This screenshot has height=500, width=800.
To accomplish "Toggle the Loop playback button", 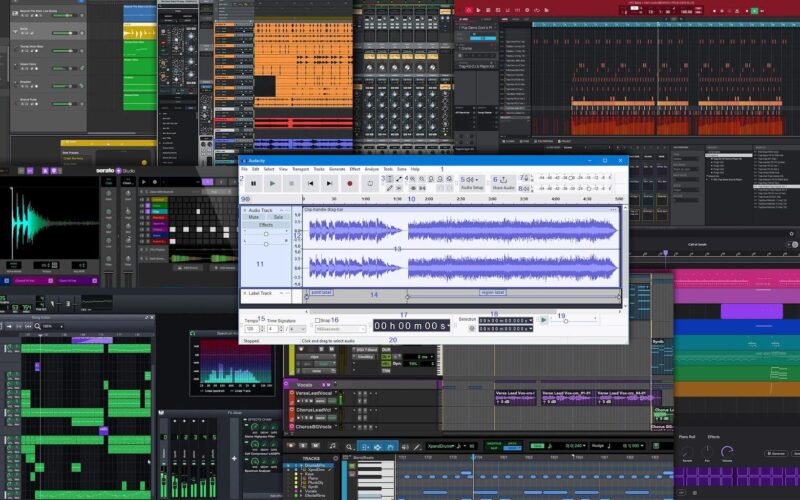I will coord(369,184).
